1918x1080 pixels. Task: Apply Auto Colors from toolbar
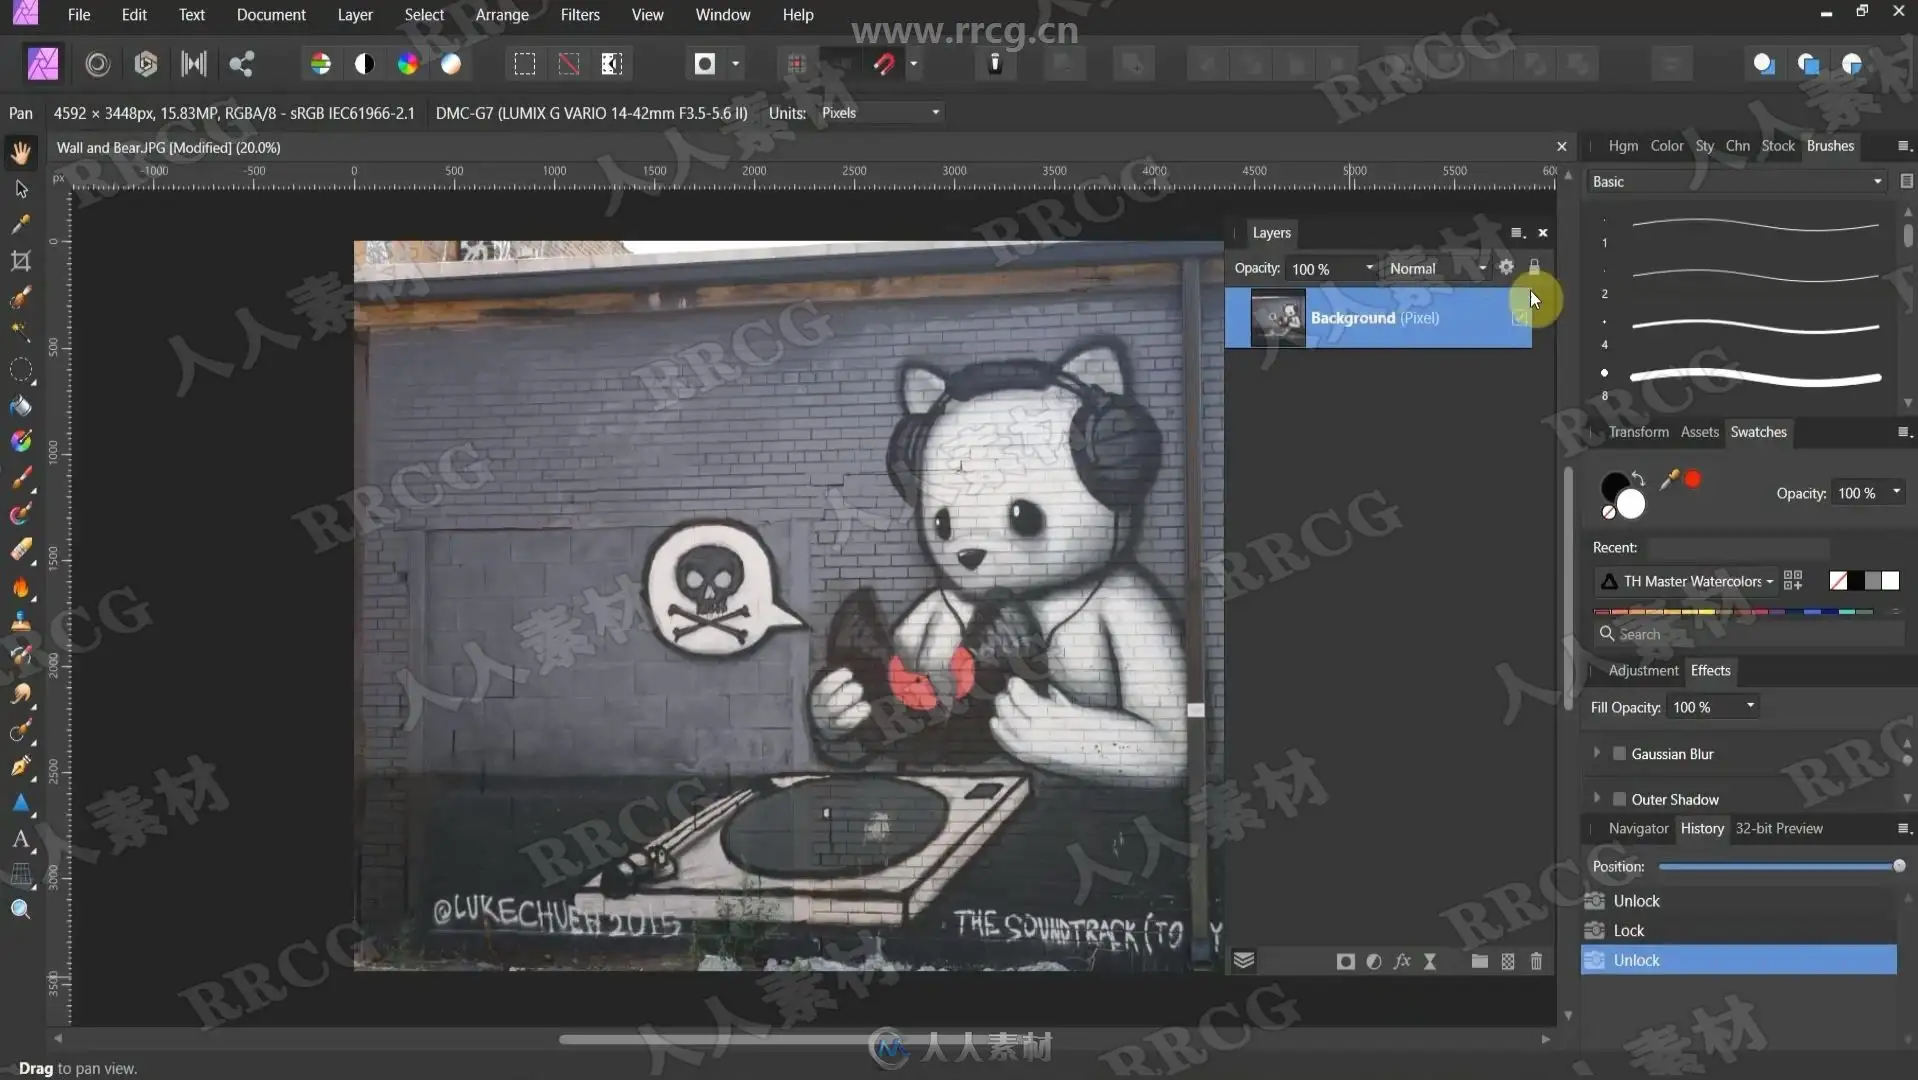pos(408,64)
